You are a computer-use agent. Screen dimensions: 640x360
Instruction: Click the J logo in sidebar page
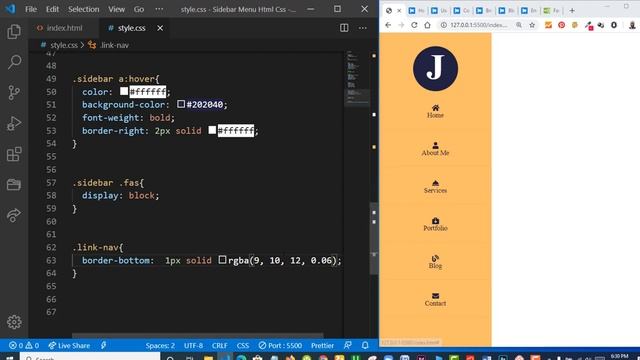point(435,68)
